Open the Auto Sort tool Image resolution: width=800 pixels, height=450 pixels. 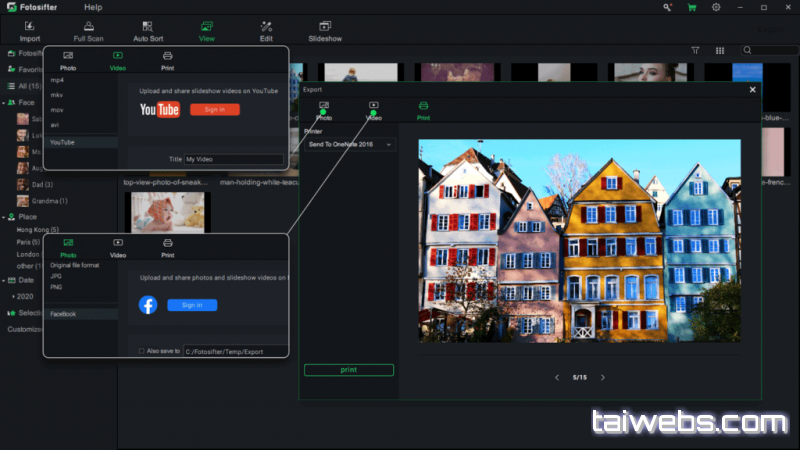[148, 29]
